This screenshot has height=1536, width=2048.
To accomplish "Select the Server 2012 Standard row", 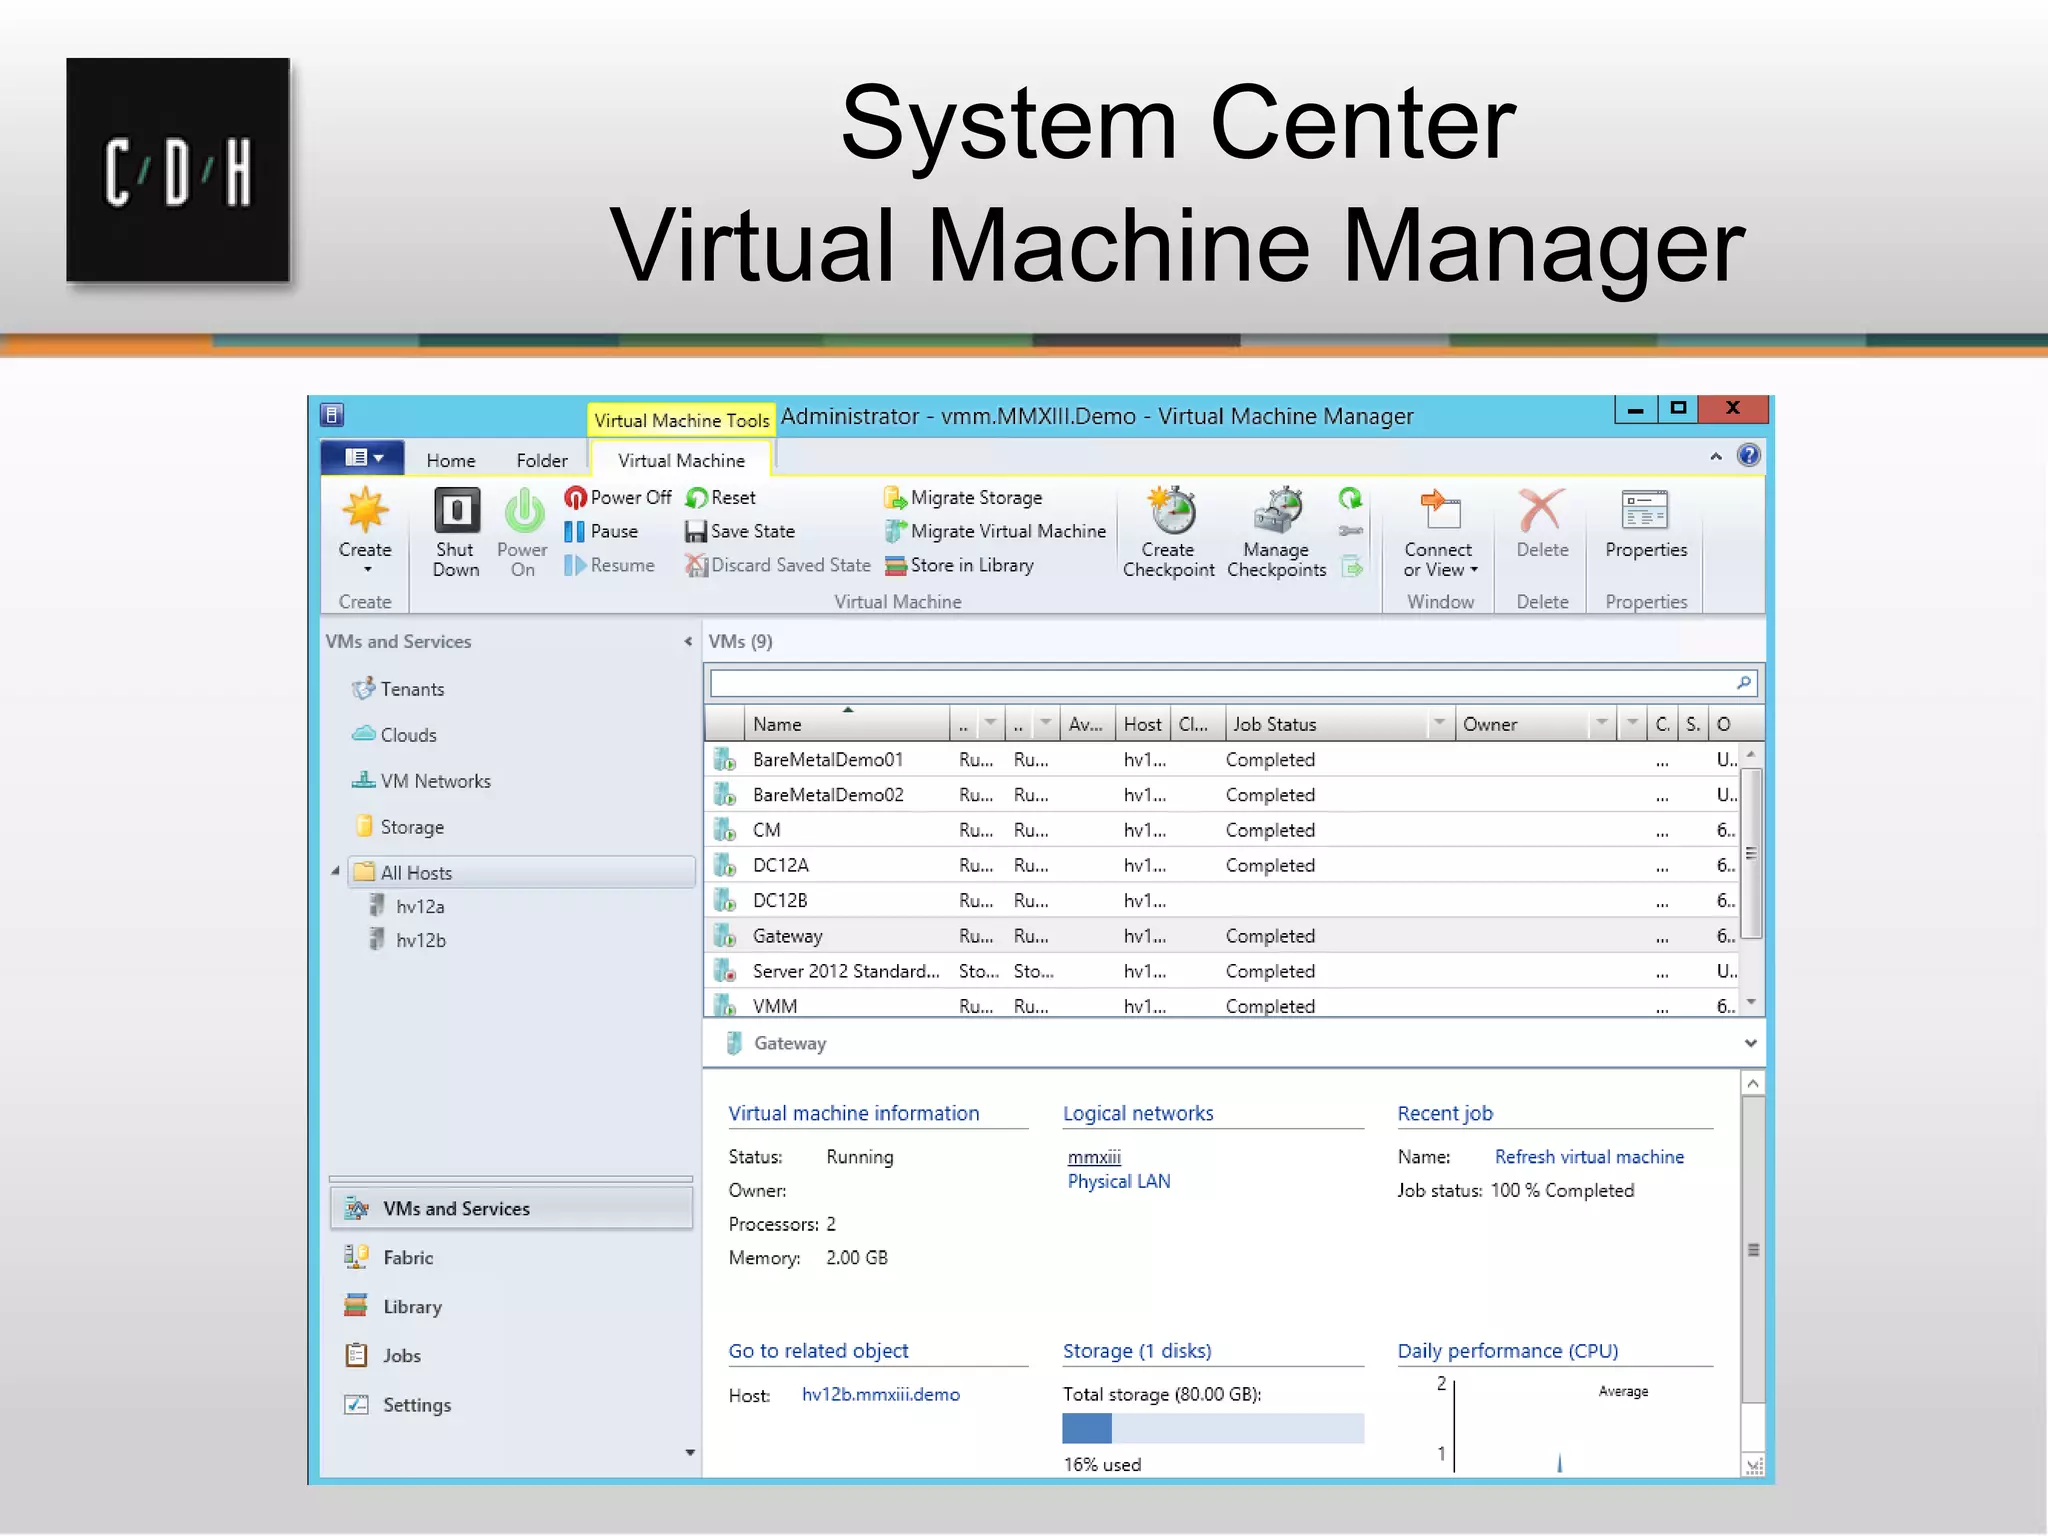I will 1221,971.
